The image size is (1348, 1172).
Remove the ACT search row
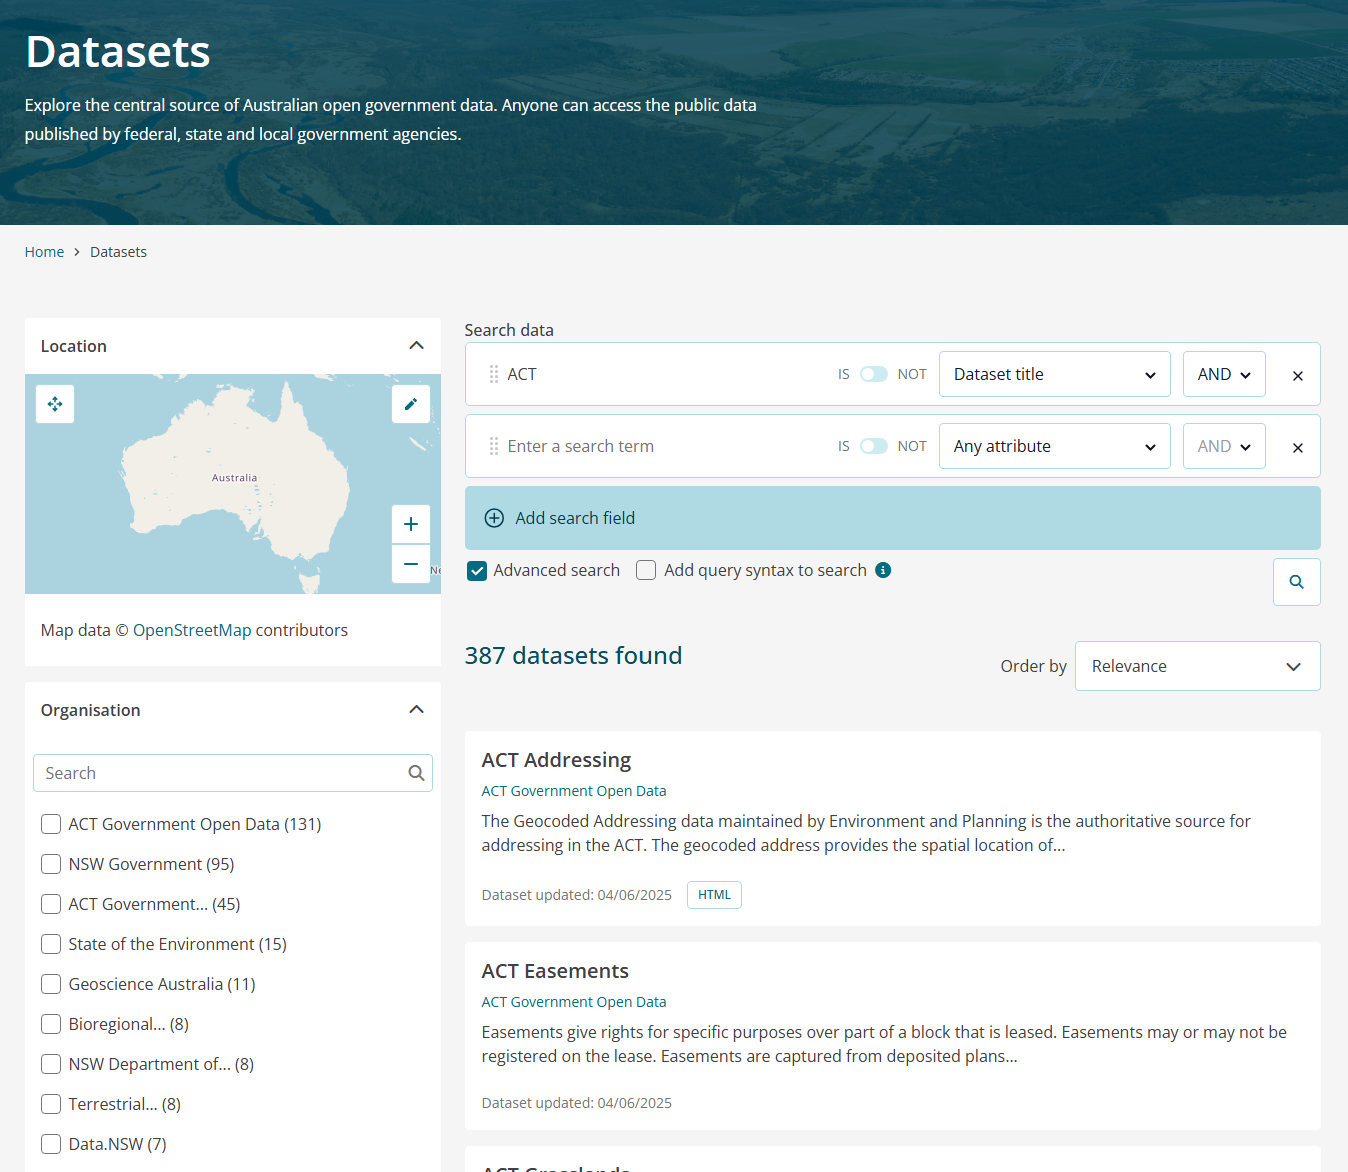point(1297,376)
